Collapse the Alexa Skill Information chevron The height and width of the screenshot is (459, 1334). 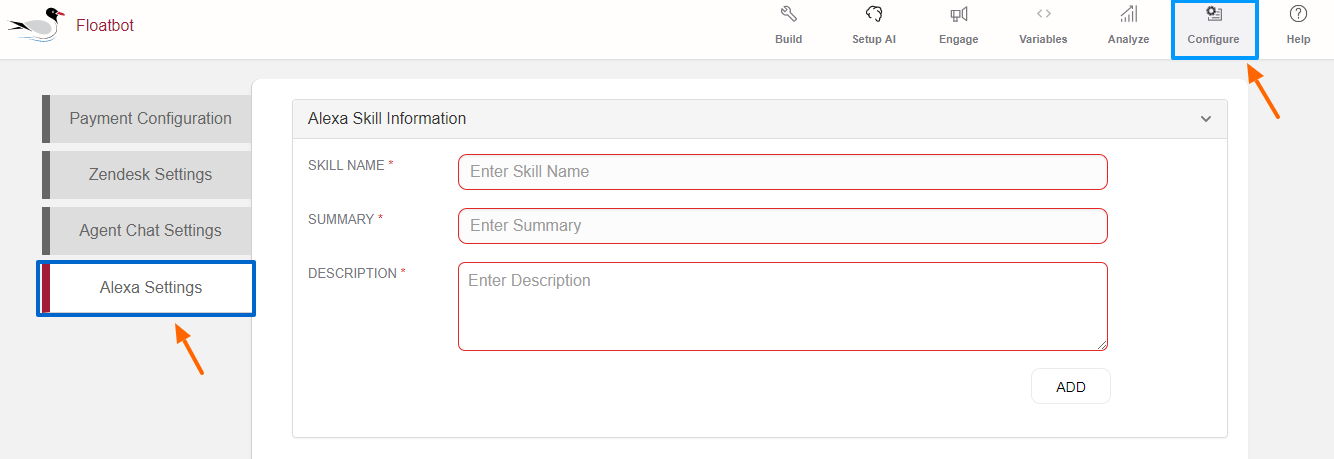tap(1205, 119)
